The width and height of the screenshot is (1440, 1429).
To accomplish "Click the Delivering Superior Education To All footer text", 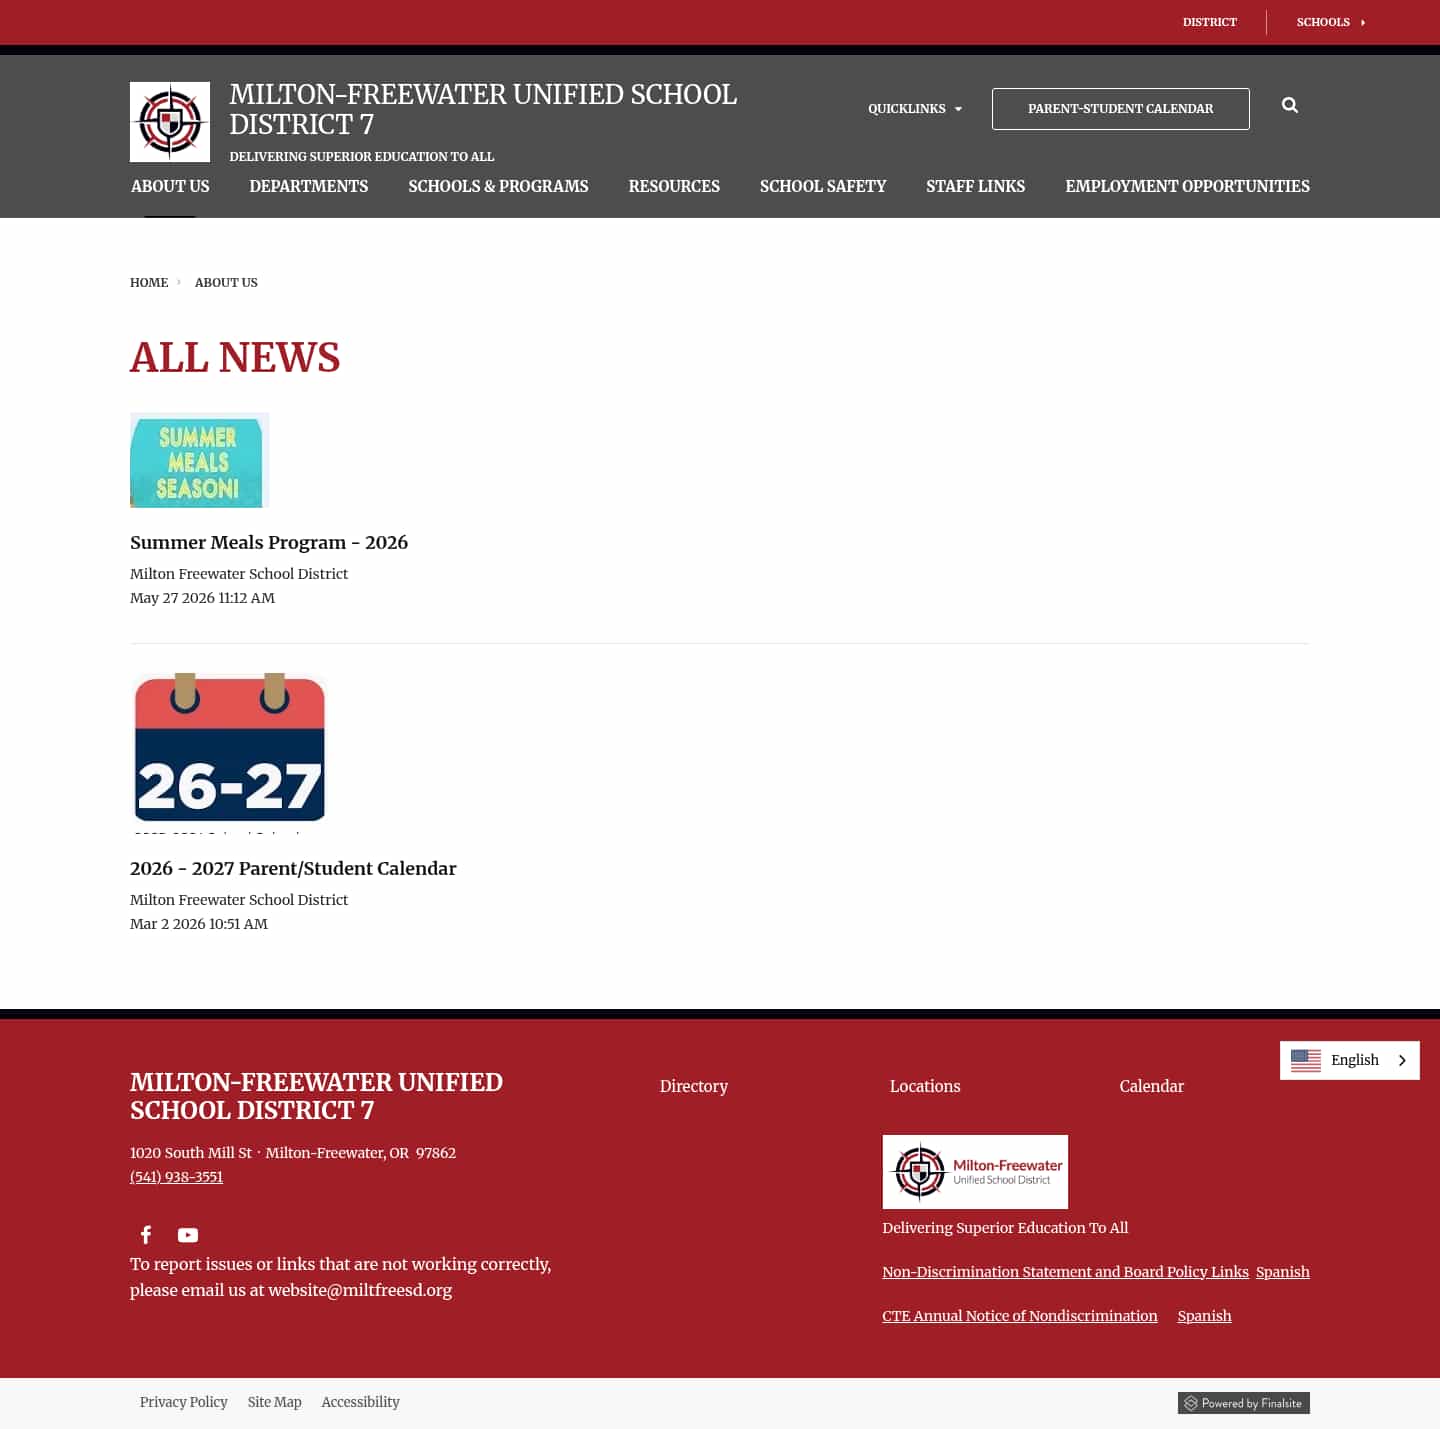I will click(x=1005, y=1228).
